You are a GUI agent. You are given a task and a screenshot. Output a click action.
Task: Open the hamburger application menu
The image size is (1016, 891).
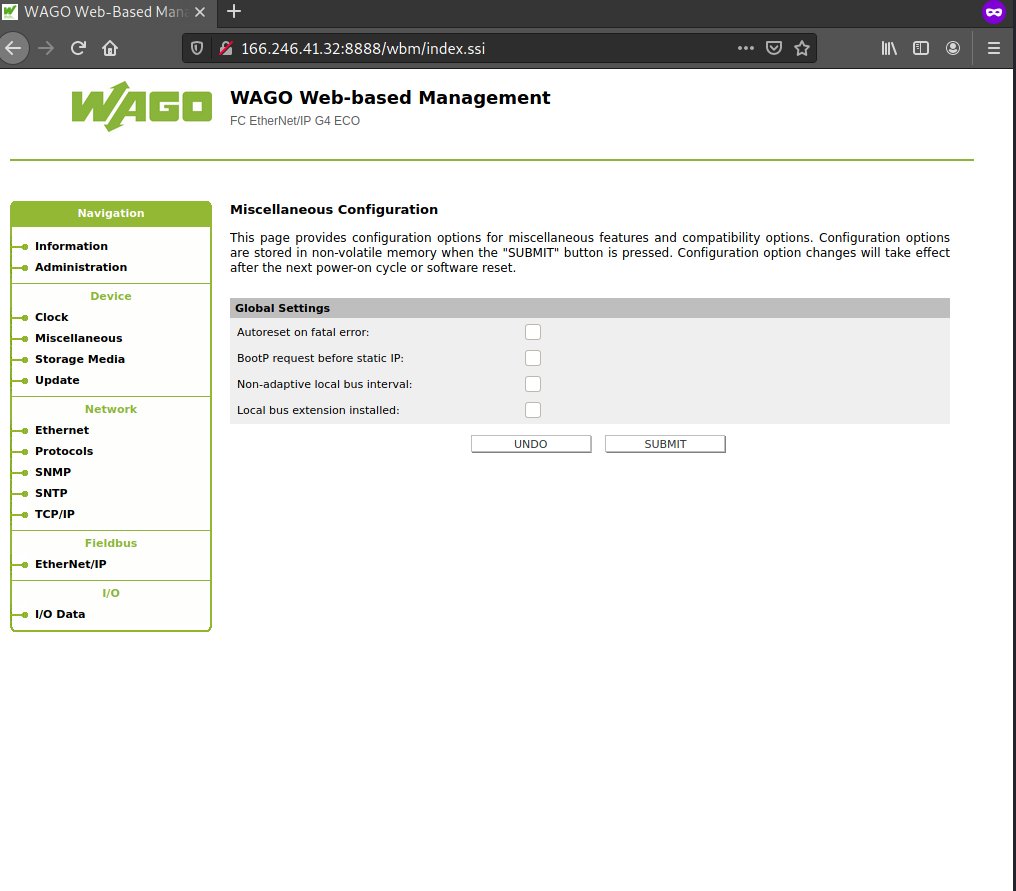[x=994, y=48]
